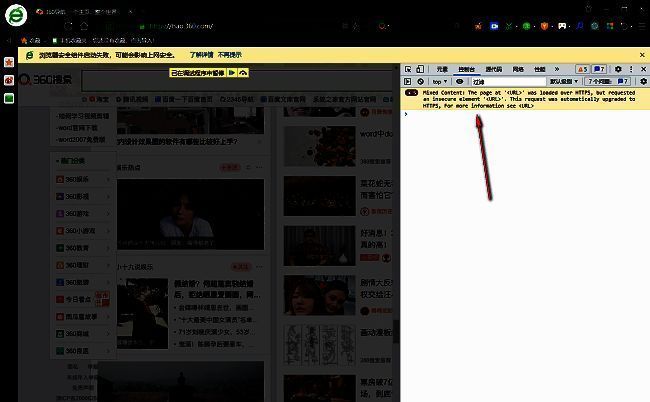Open the 元素 tab in DevTools

coord(442,69)
